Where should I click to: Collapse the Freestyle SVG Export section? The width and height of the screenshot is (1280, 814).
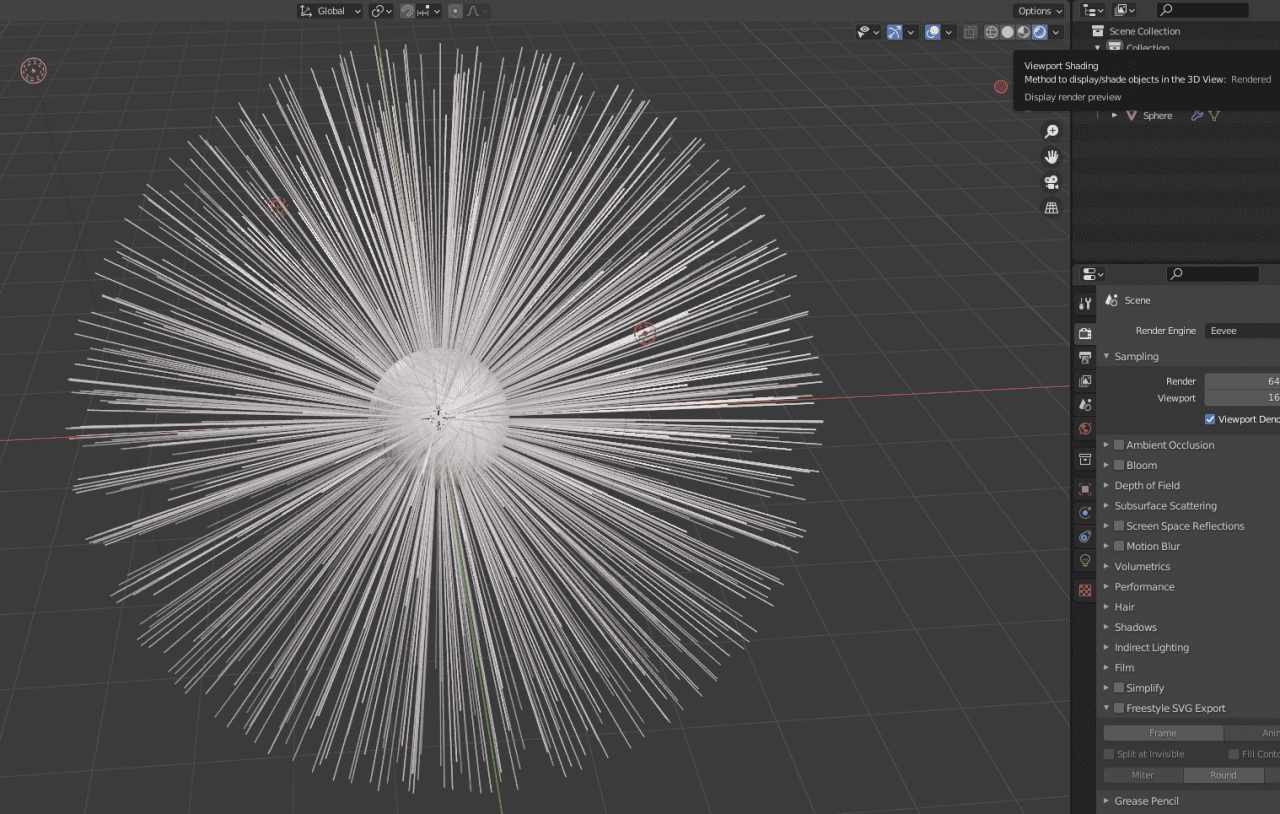click(1106, 708)
